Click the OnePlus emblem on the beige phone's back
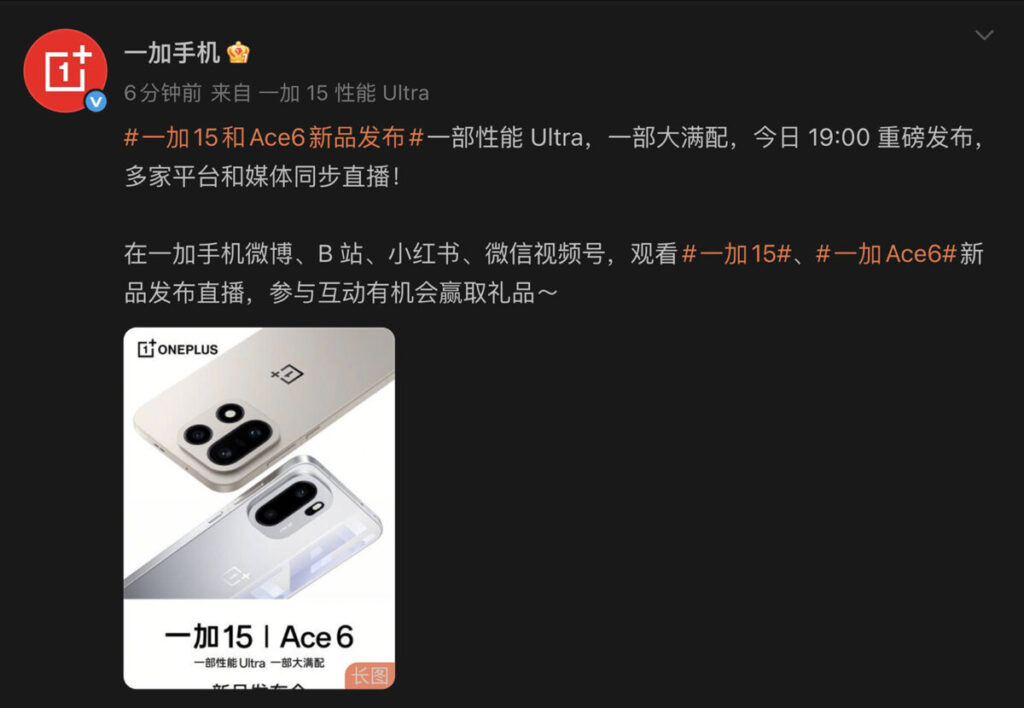The width and height of the screenshot is (1024, 708). click(287, 374)
